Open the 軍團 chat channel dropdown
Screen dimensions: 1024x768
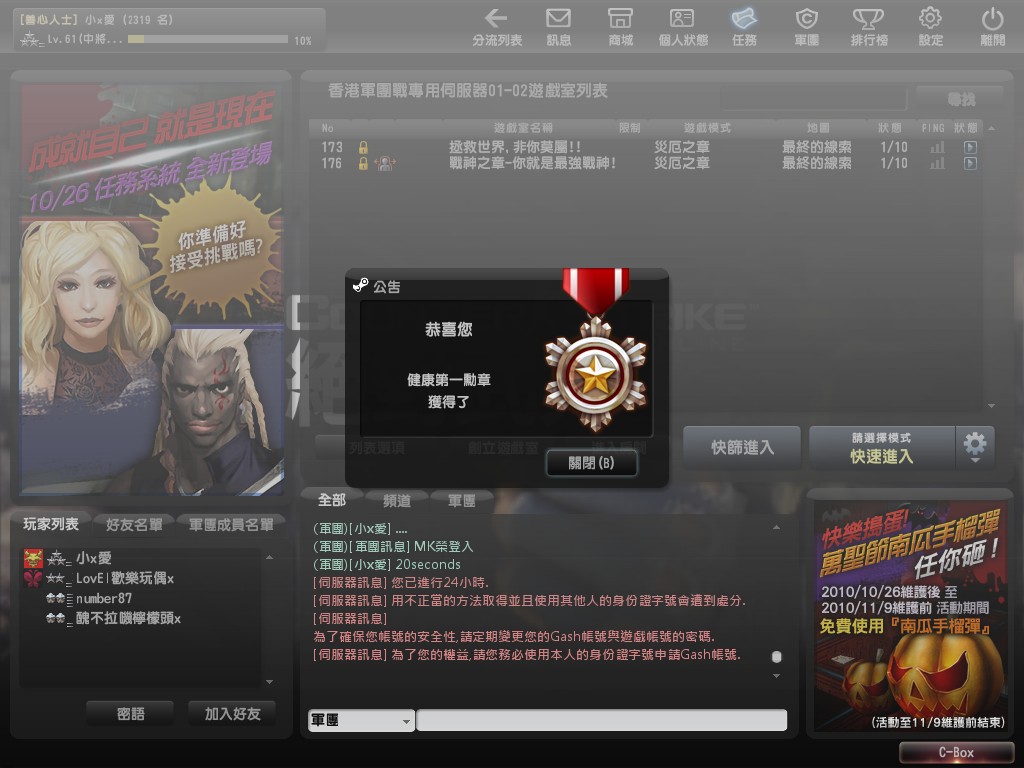click(x=361, y=720)
